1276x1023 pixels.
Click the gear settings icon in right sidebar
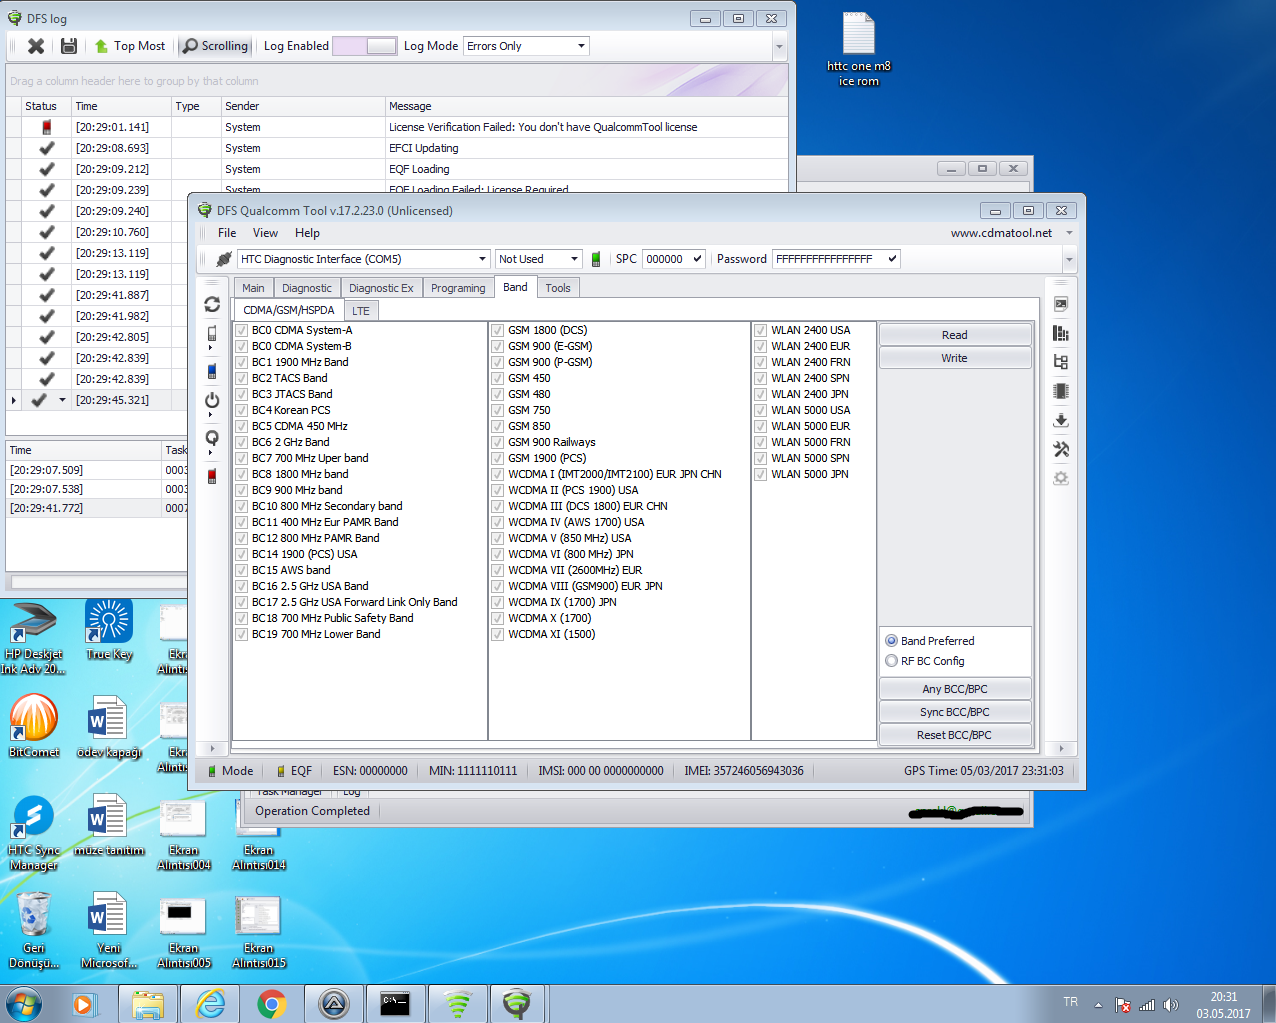click(1061, 478)
